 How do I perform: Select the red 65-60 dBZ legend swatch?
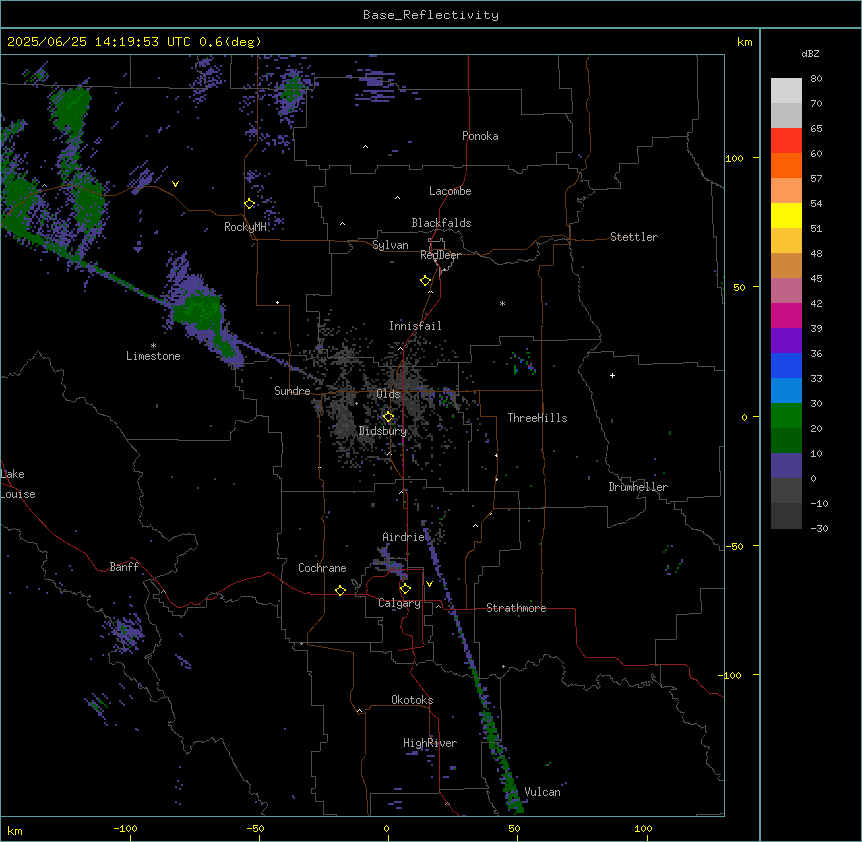coord(786,141)
